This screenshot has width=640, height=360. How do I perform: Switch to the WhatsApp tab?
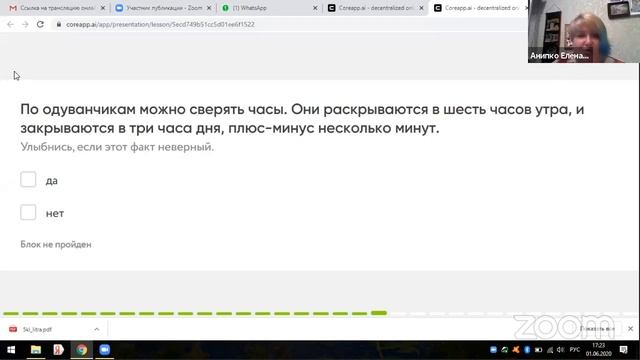pos(266,8)
